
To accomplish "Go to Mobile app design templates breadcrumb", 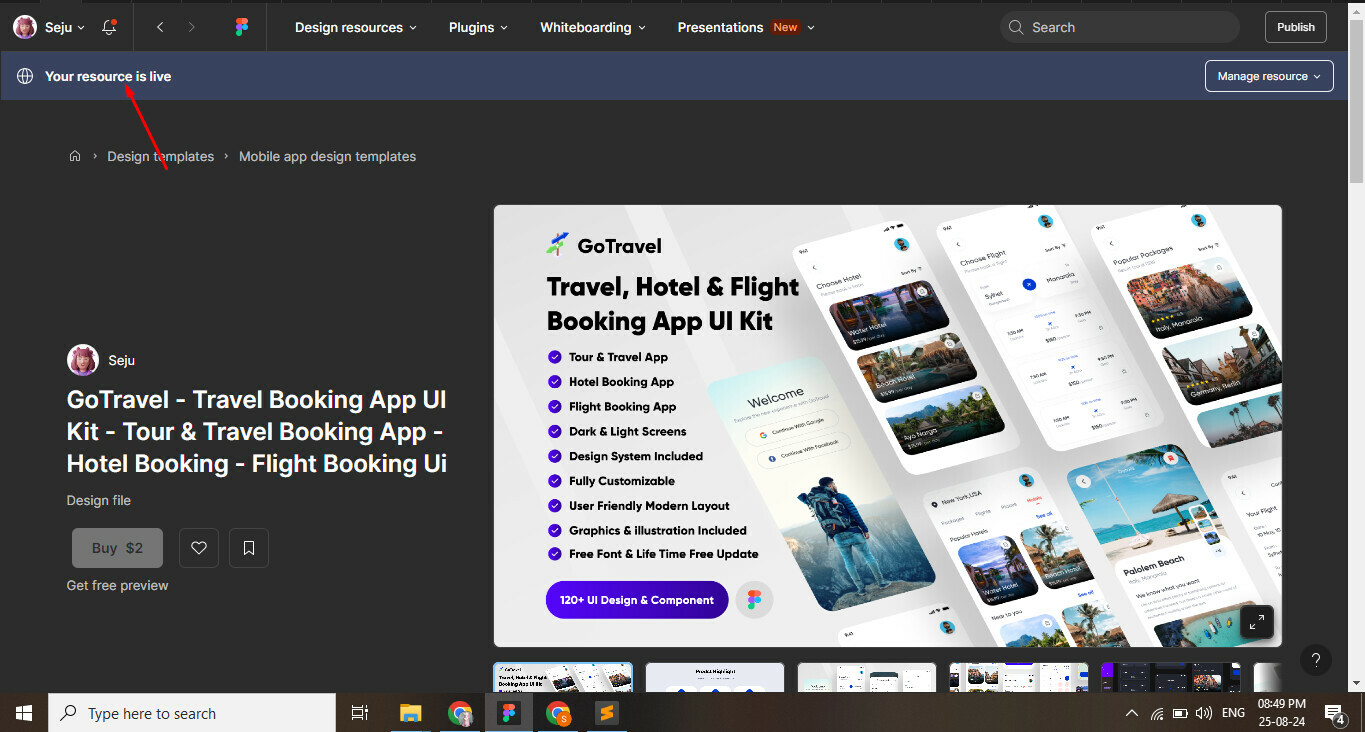I will pos(327,156).
